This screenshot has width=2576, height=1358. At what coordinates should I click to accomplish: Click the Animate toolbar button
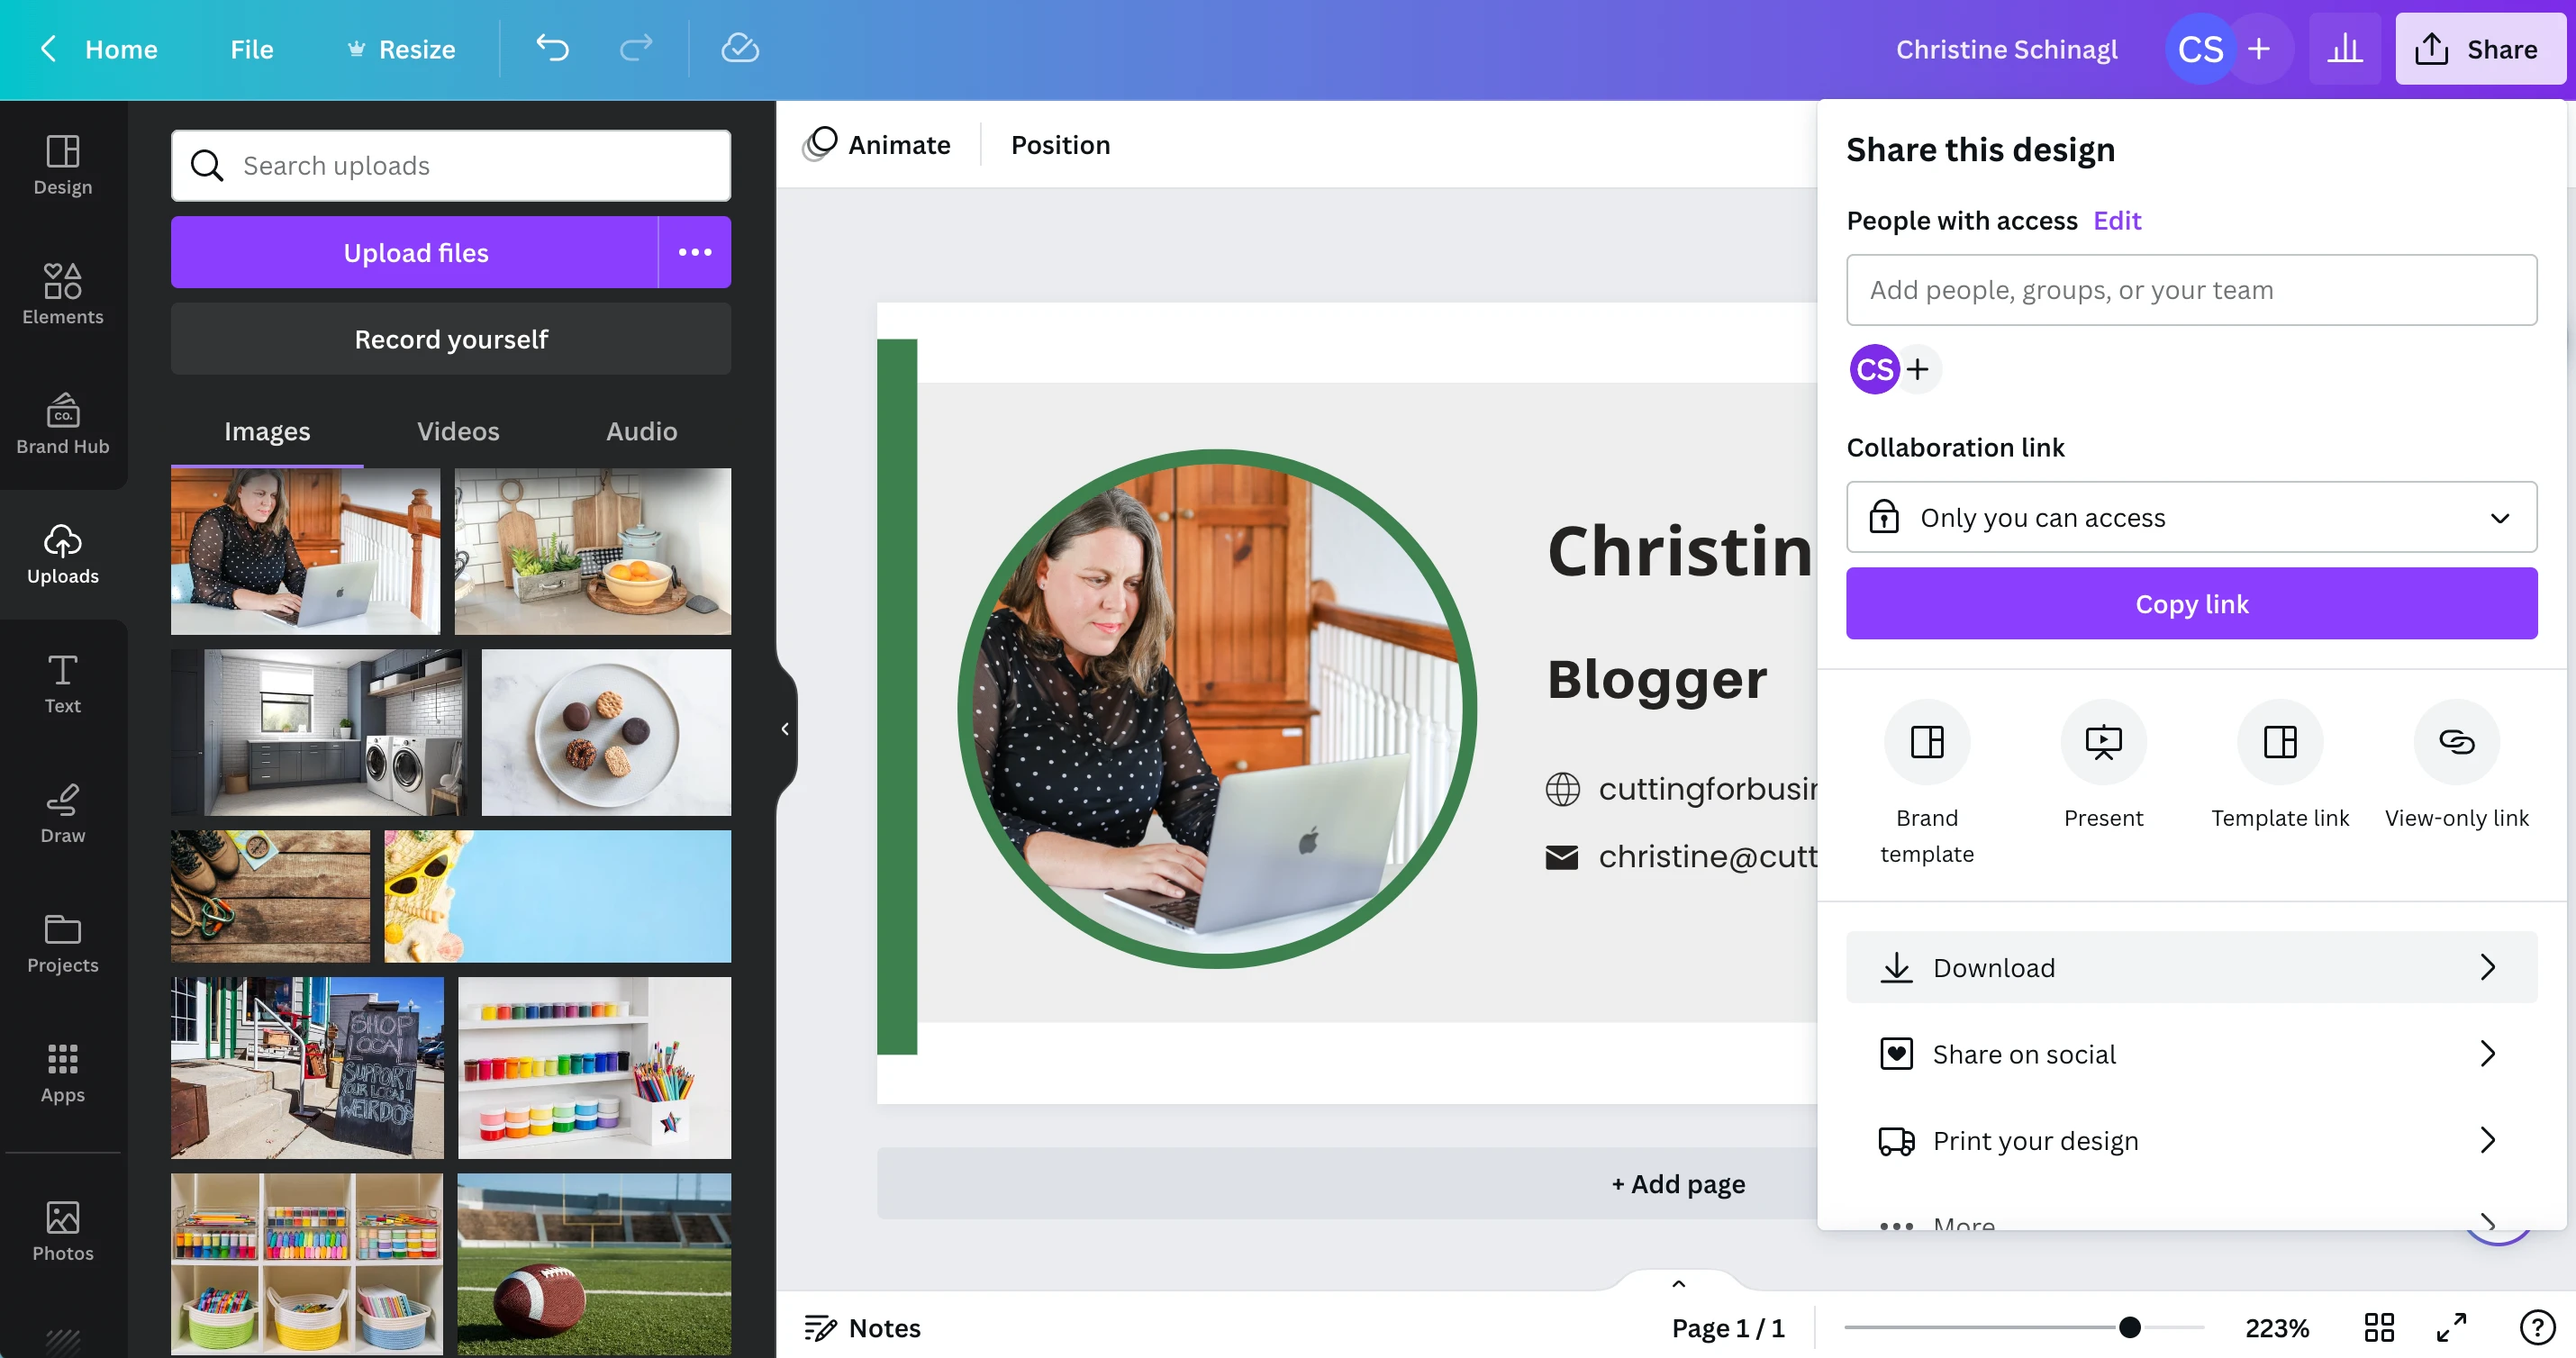[877, 143]
